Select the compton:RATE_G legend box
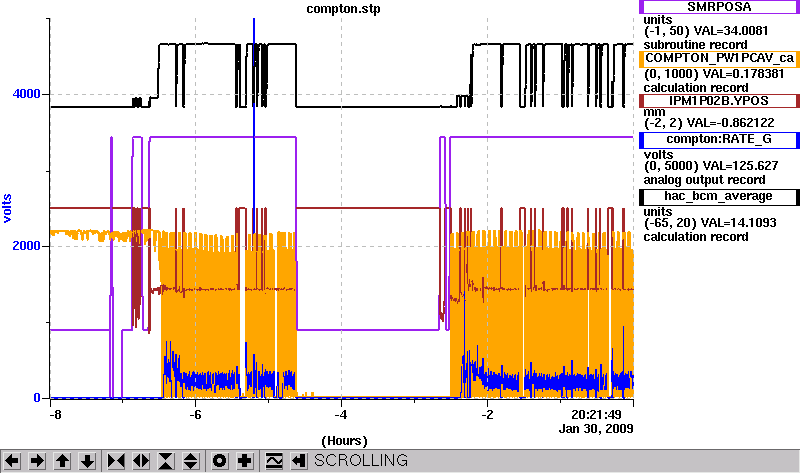Screen dimensions: 800x473 pos(719,139)
